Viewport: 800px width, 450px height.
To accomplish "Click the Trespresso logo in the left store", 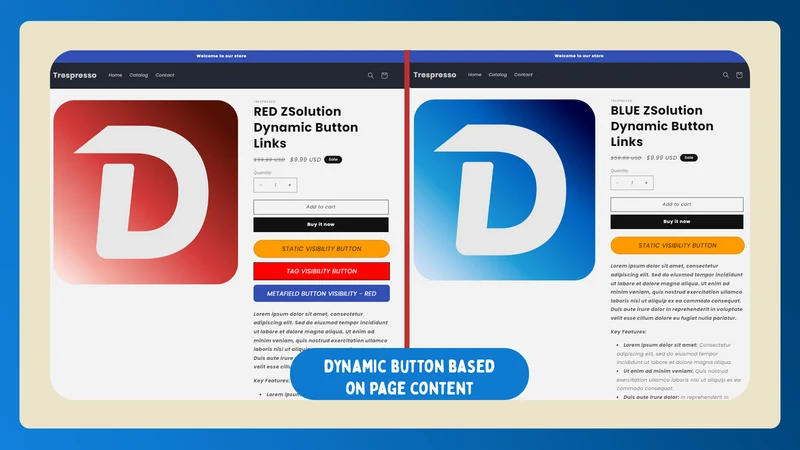I will coord(74,75).
